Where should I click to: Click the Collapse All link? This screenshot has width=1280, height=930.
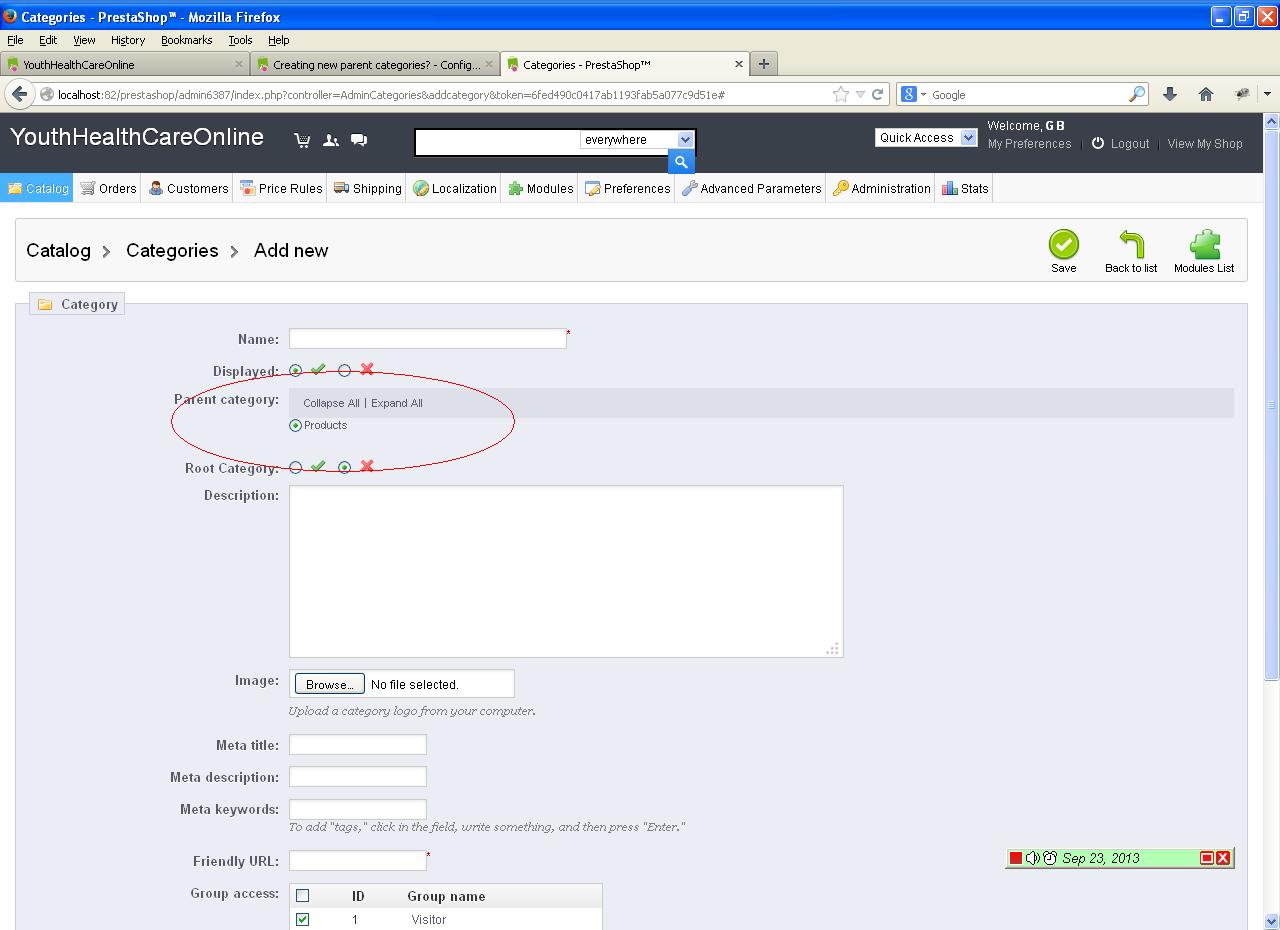point(331,403)
